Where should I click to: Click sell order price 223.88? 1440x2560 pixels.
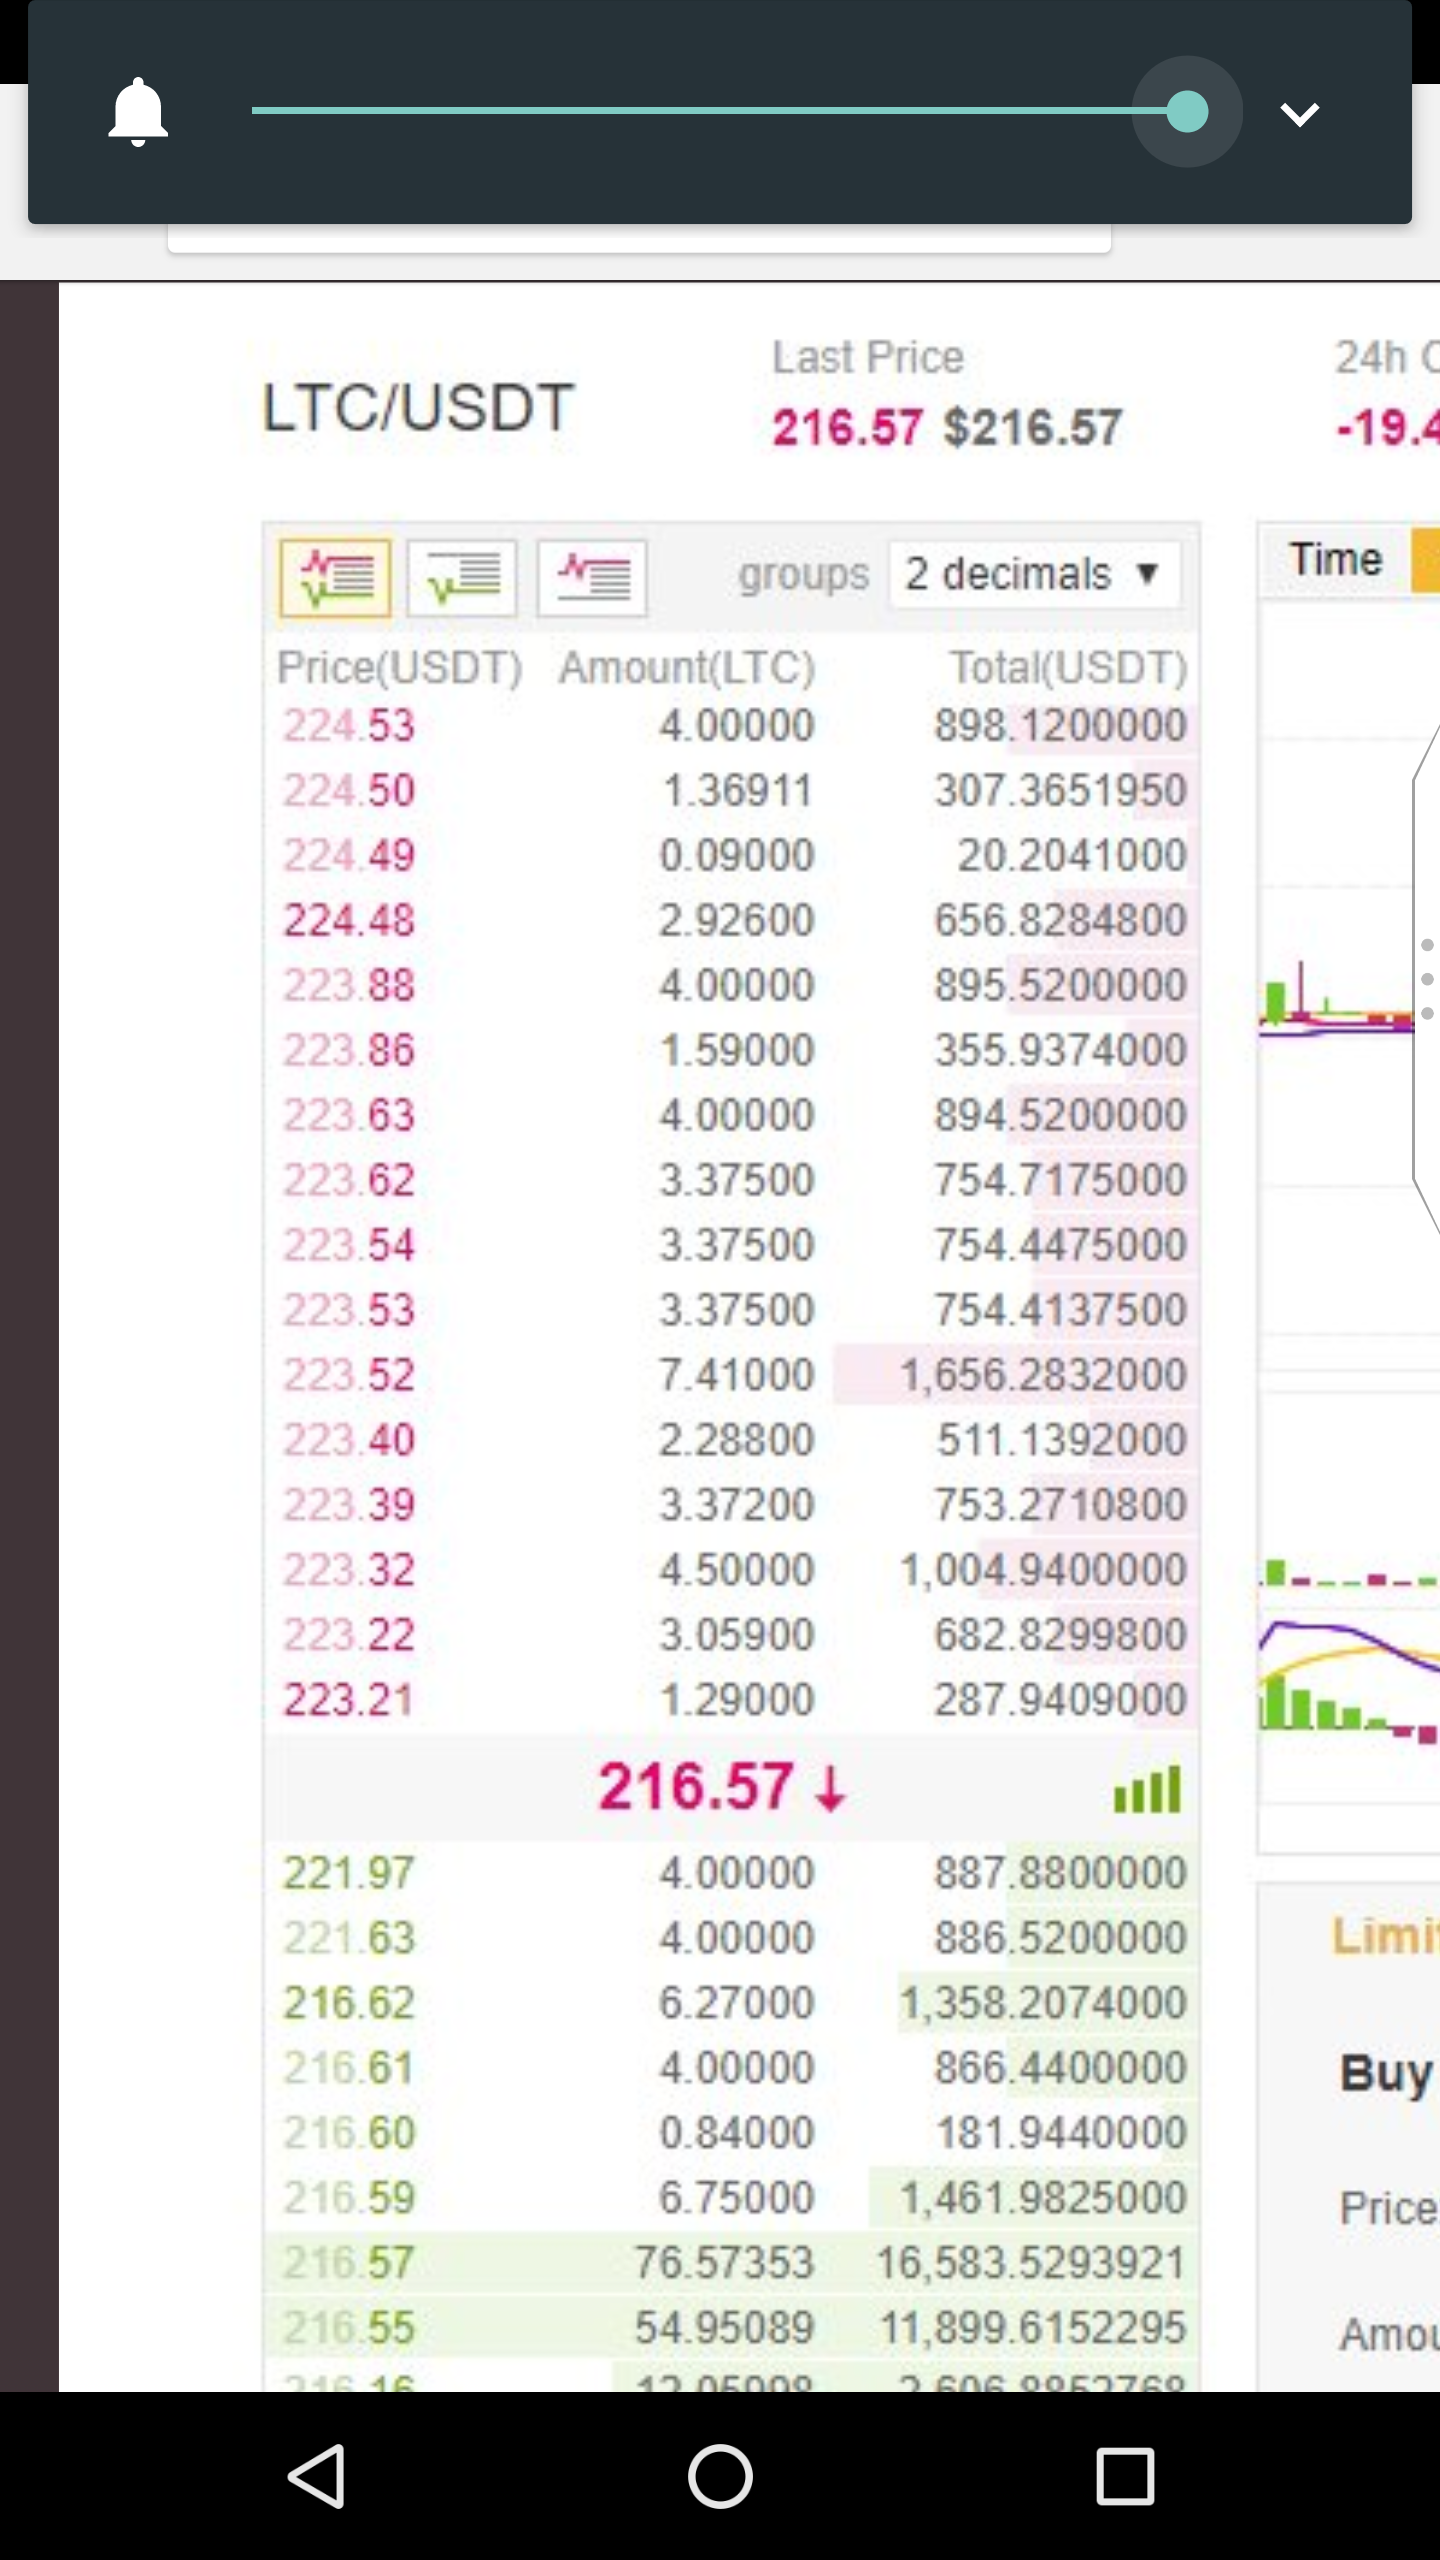[x=348, y=986]
